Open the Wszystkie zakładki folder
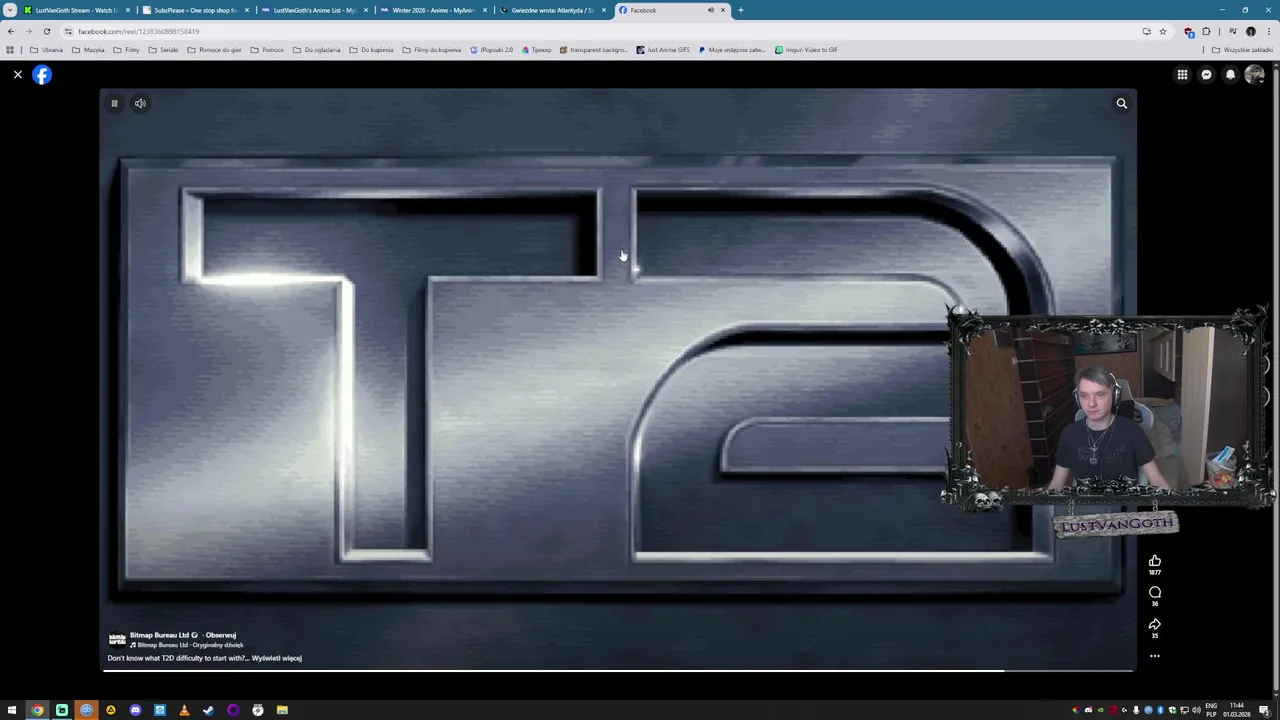This screenshot has width=1280, height=720. tap(1243, 50)
